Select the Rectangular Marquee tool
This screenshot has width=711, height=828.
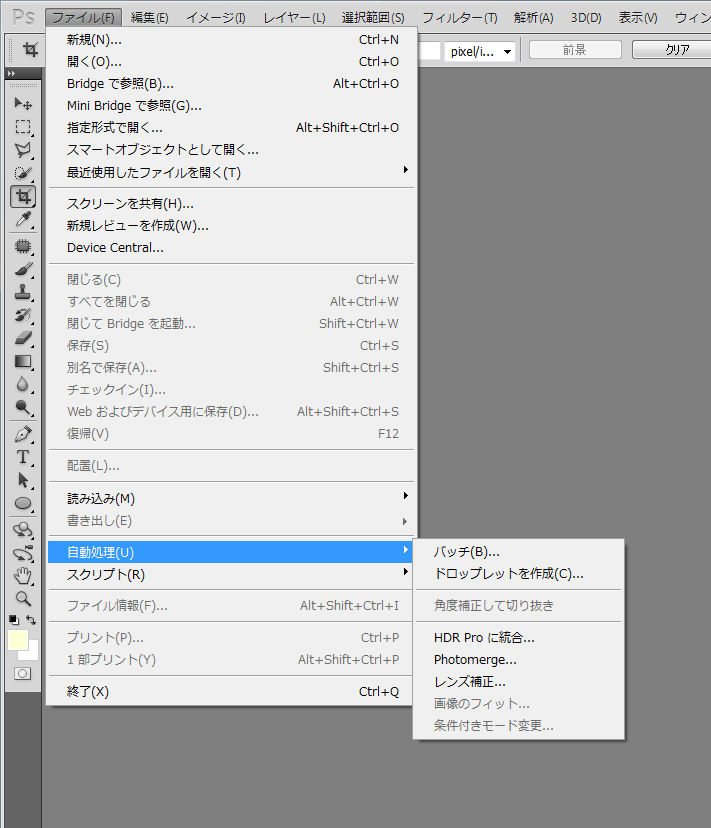coord(23,127)
